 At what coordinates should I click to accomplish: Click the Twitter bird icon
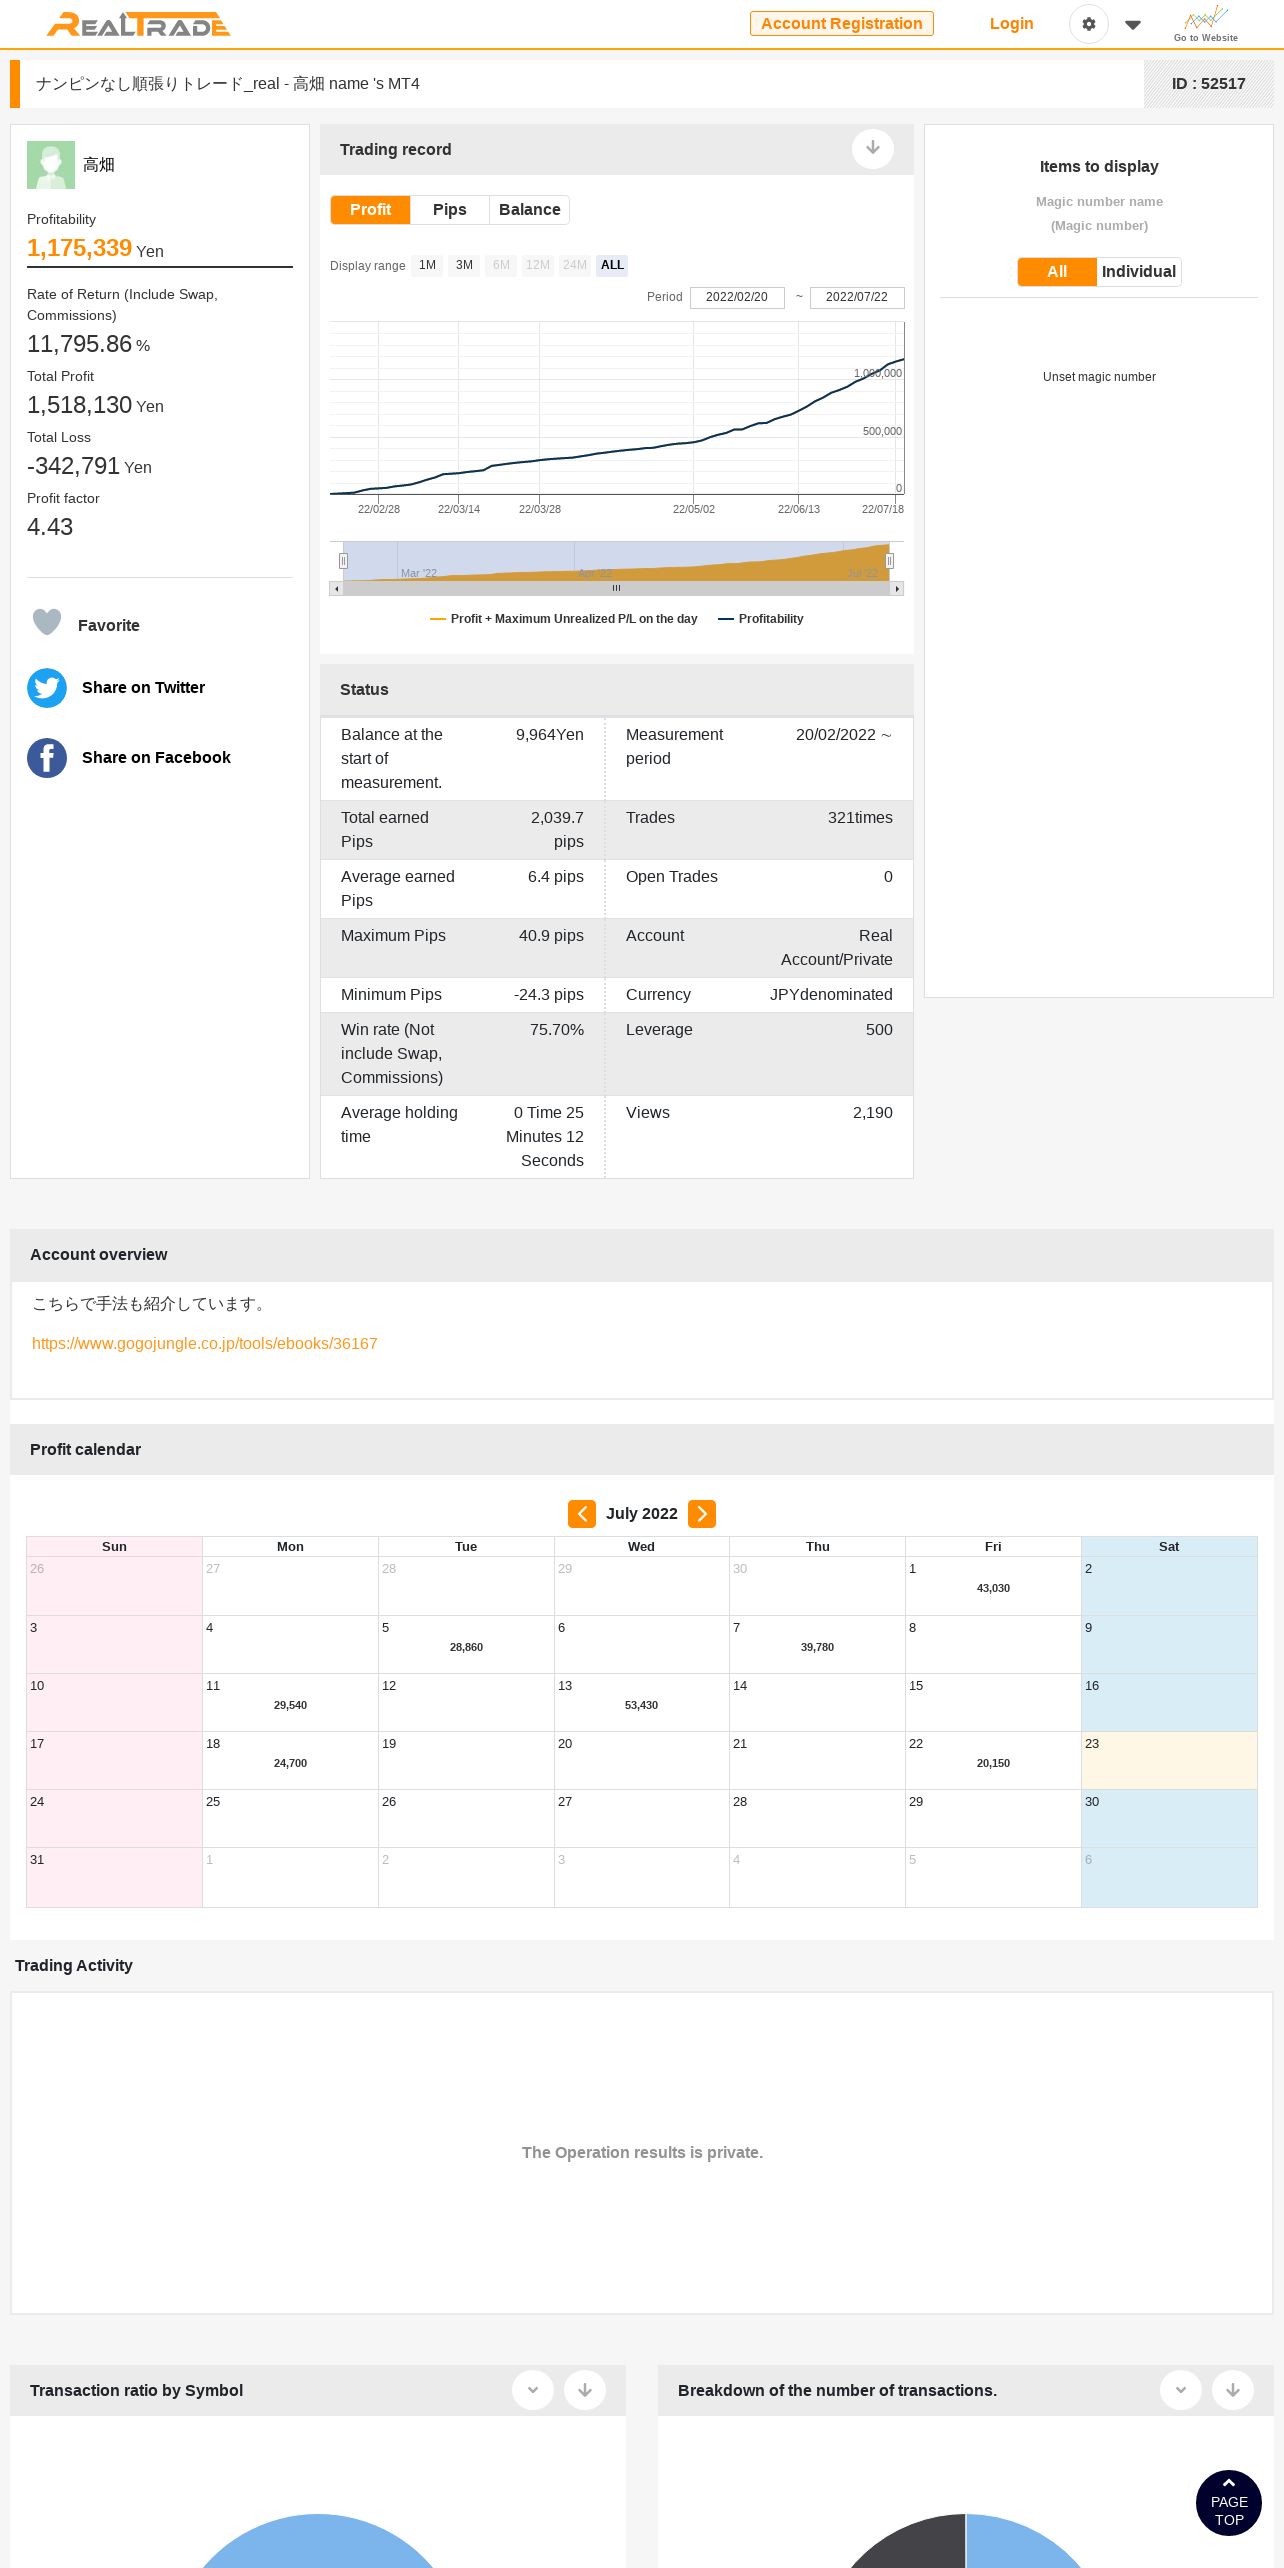click(47, 688)
